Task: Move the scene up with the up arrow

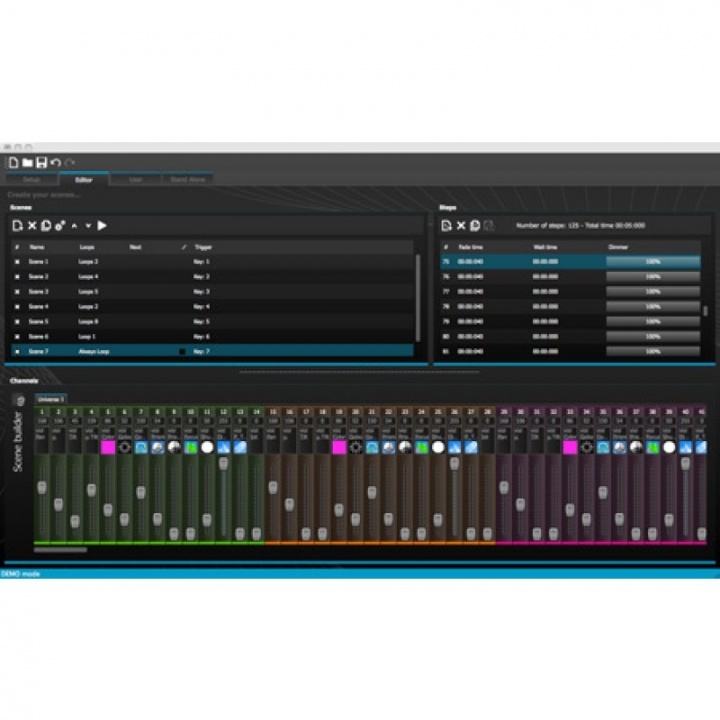Action: (74, 226)
